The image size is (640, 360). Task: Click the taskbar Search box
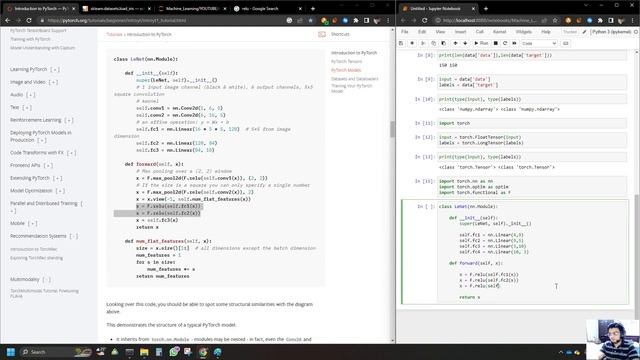tap(55, 352)
